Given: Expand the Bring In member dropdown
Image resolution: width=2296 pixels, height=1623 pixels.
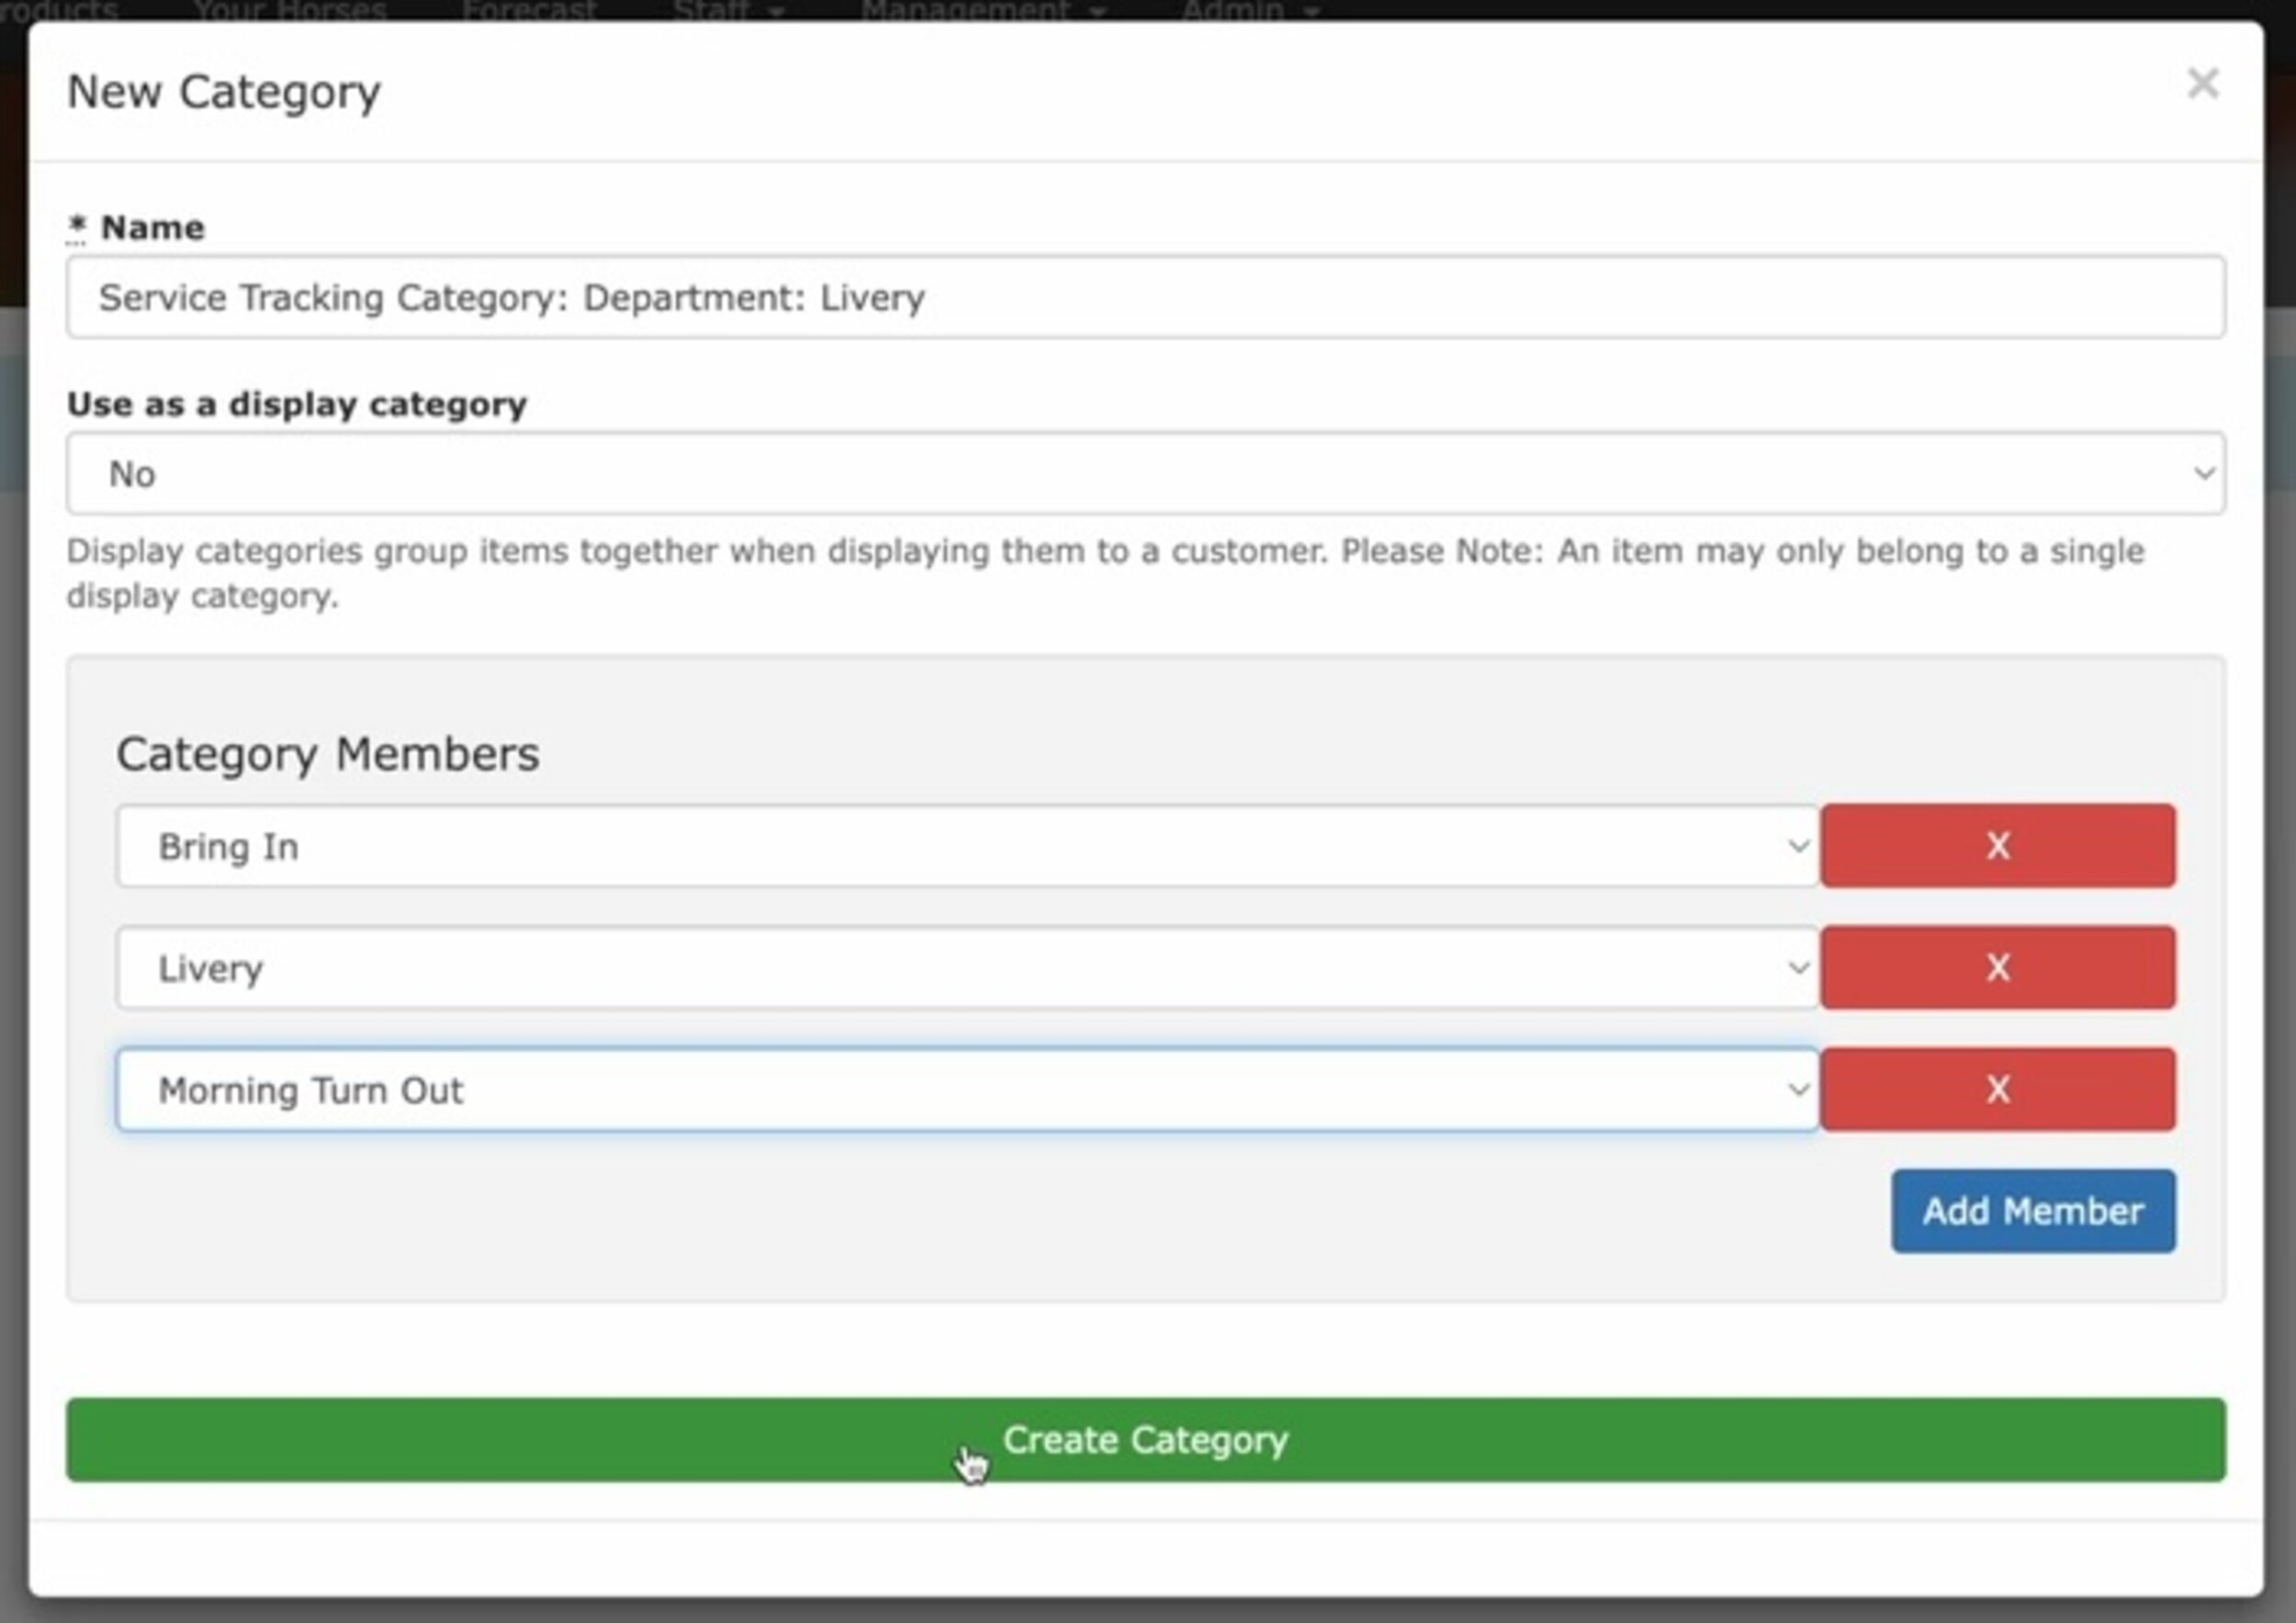Looking at the screenshot, I should tap(966, 847).
